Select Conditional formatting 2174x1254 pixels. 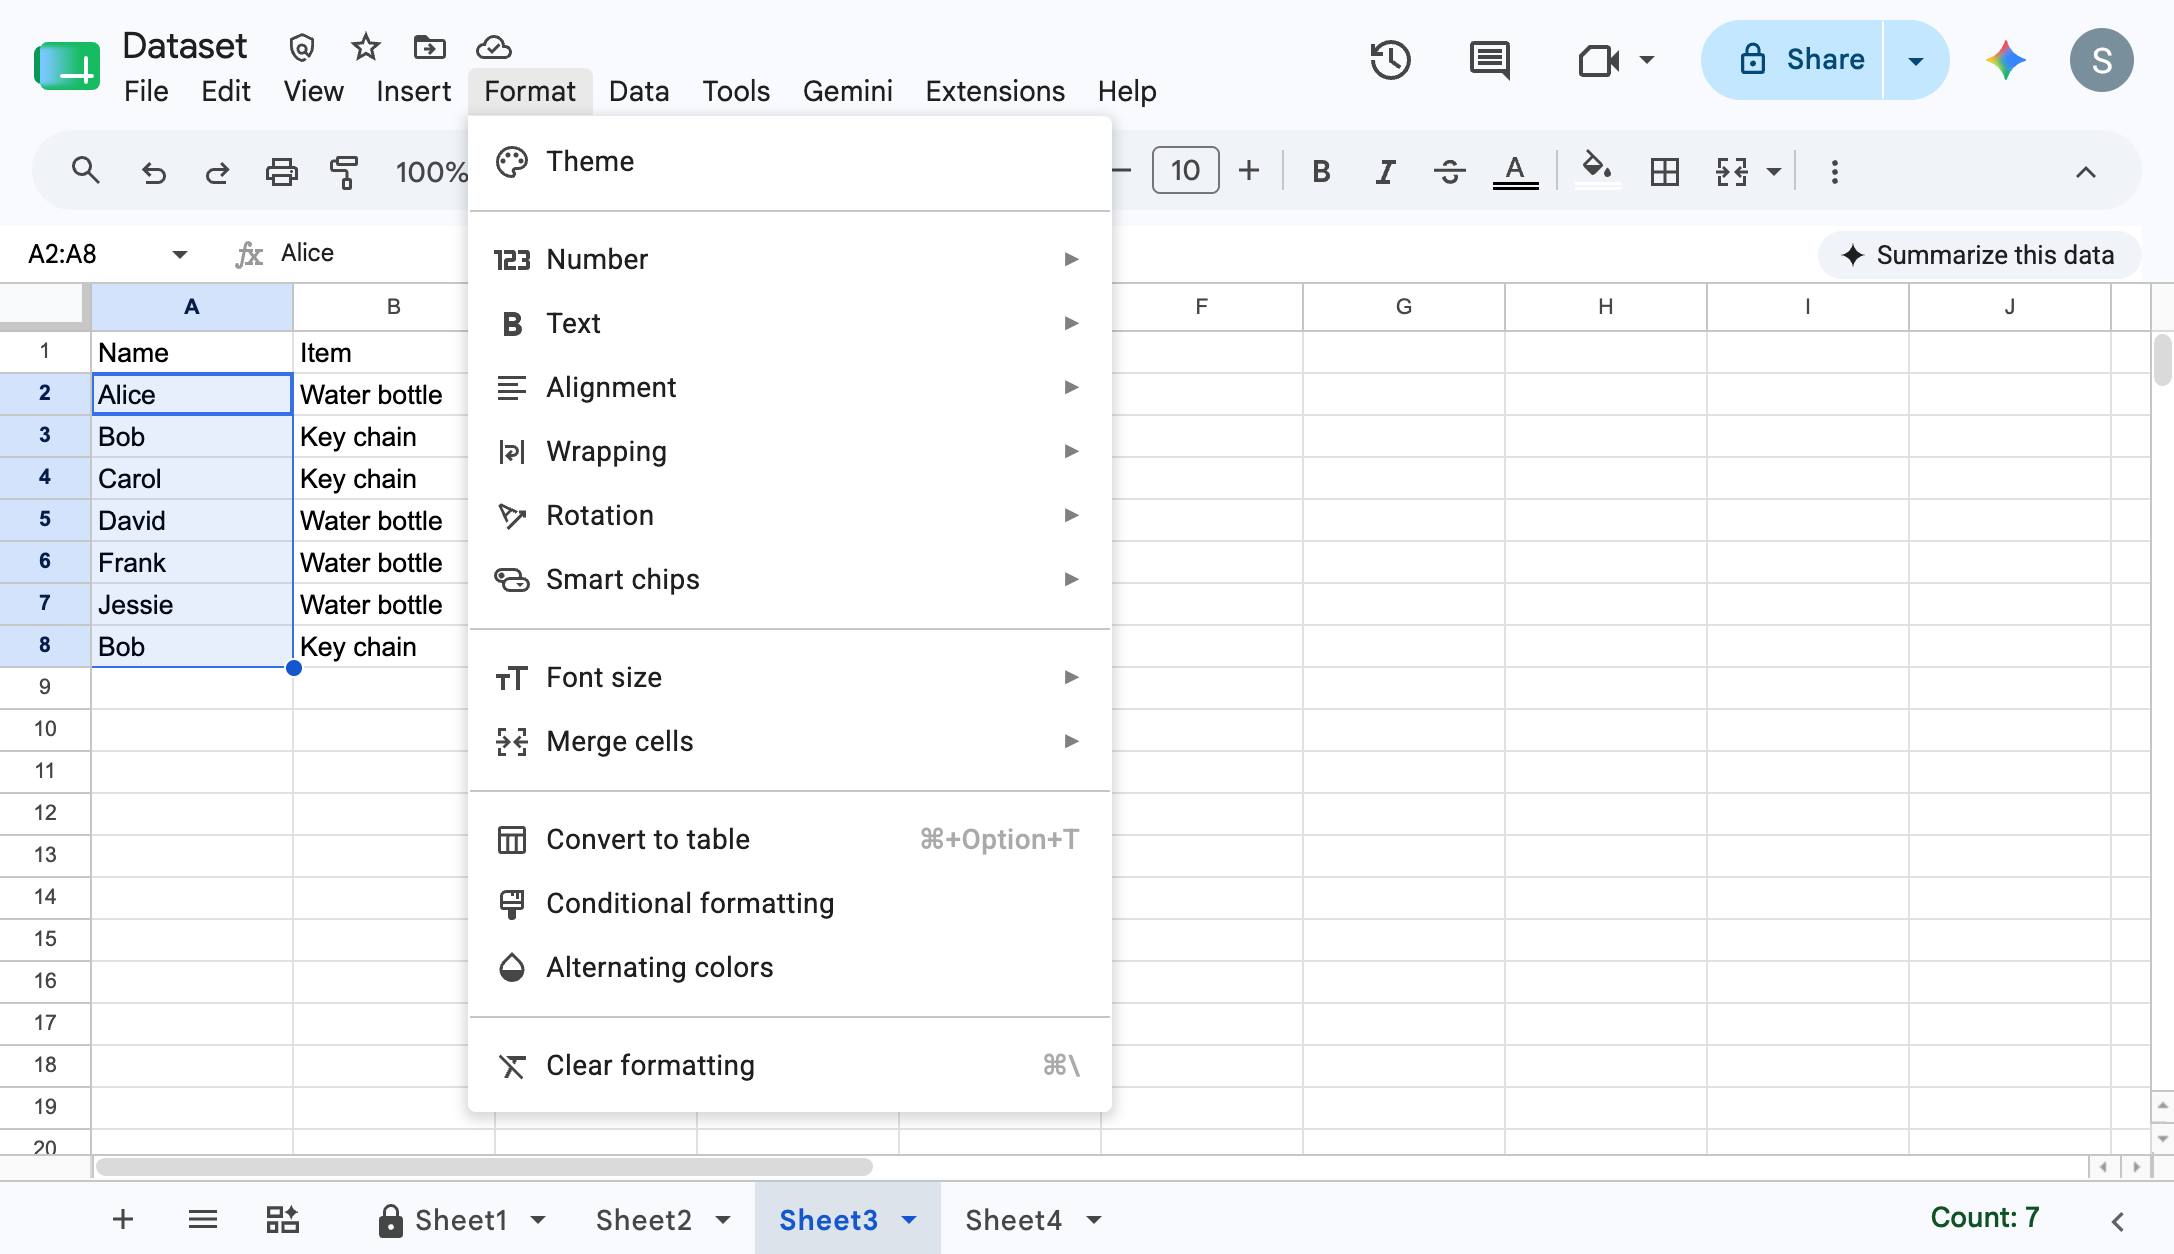coord(790,903)
